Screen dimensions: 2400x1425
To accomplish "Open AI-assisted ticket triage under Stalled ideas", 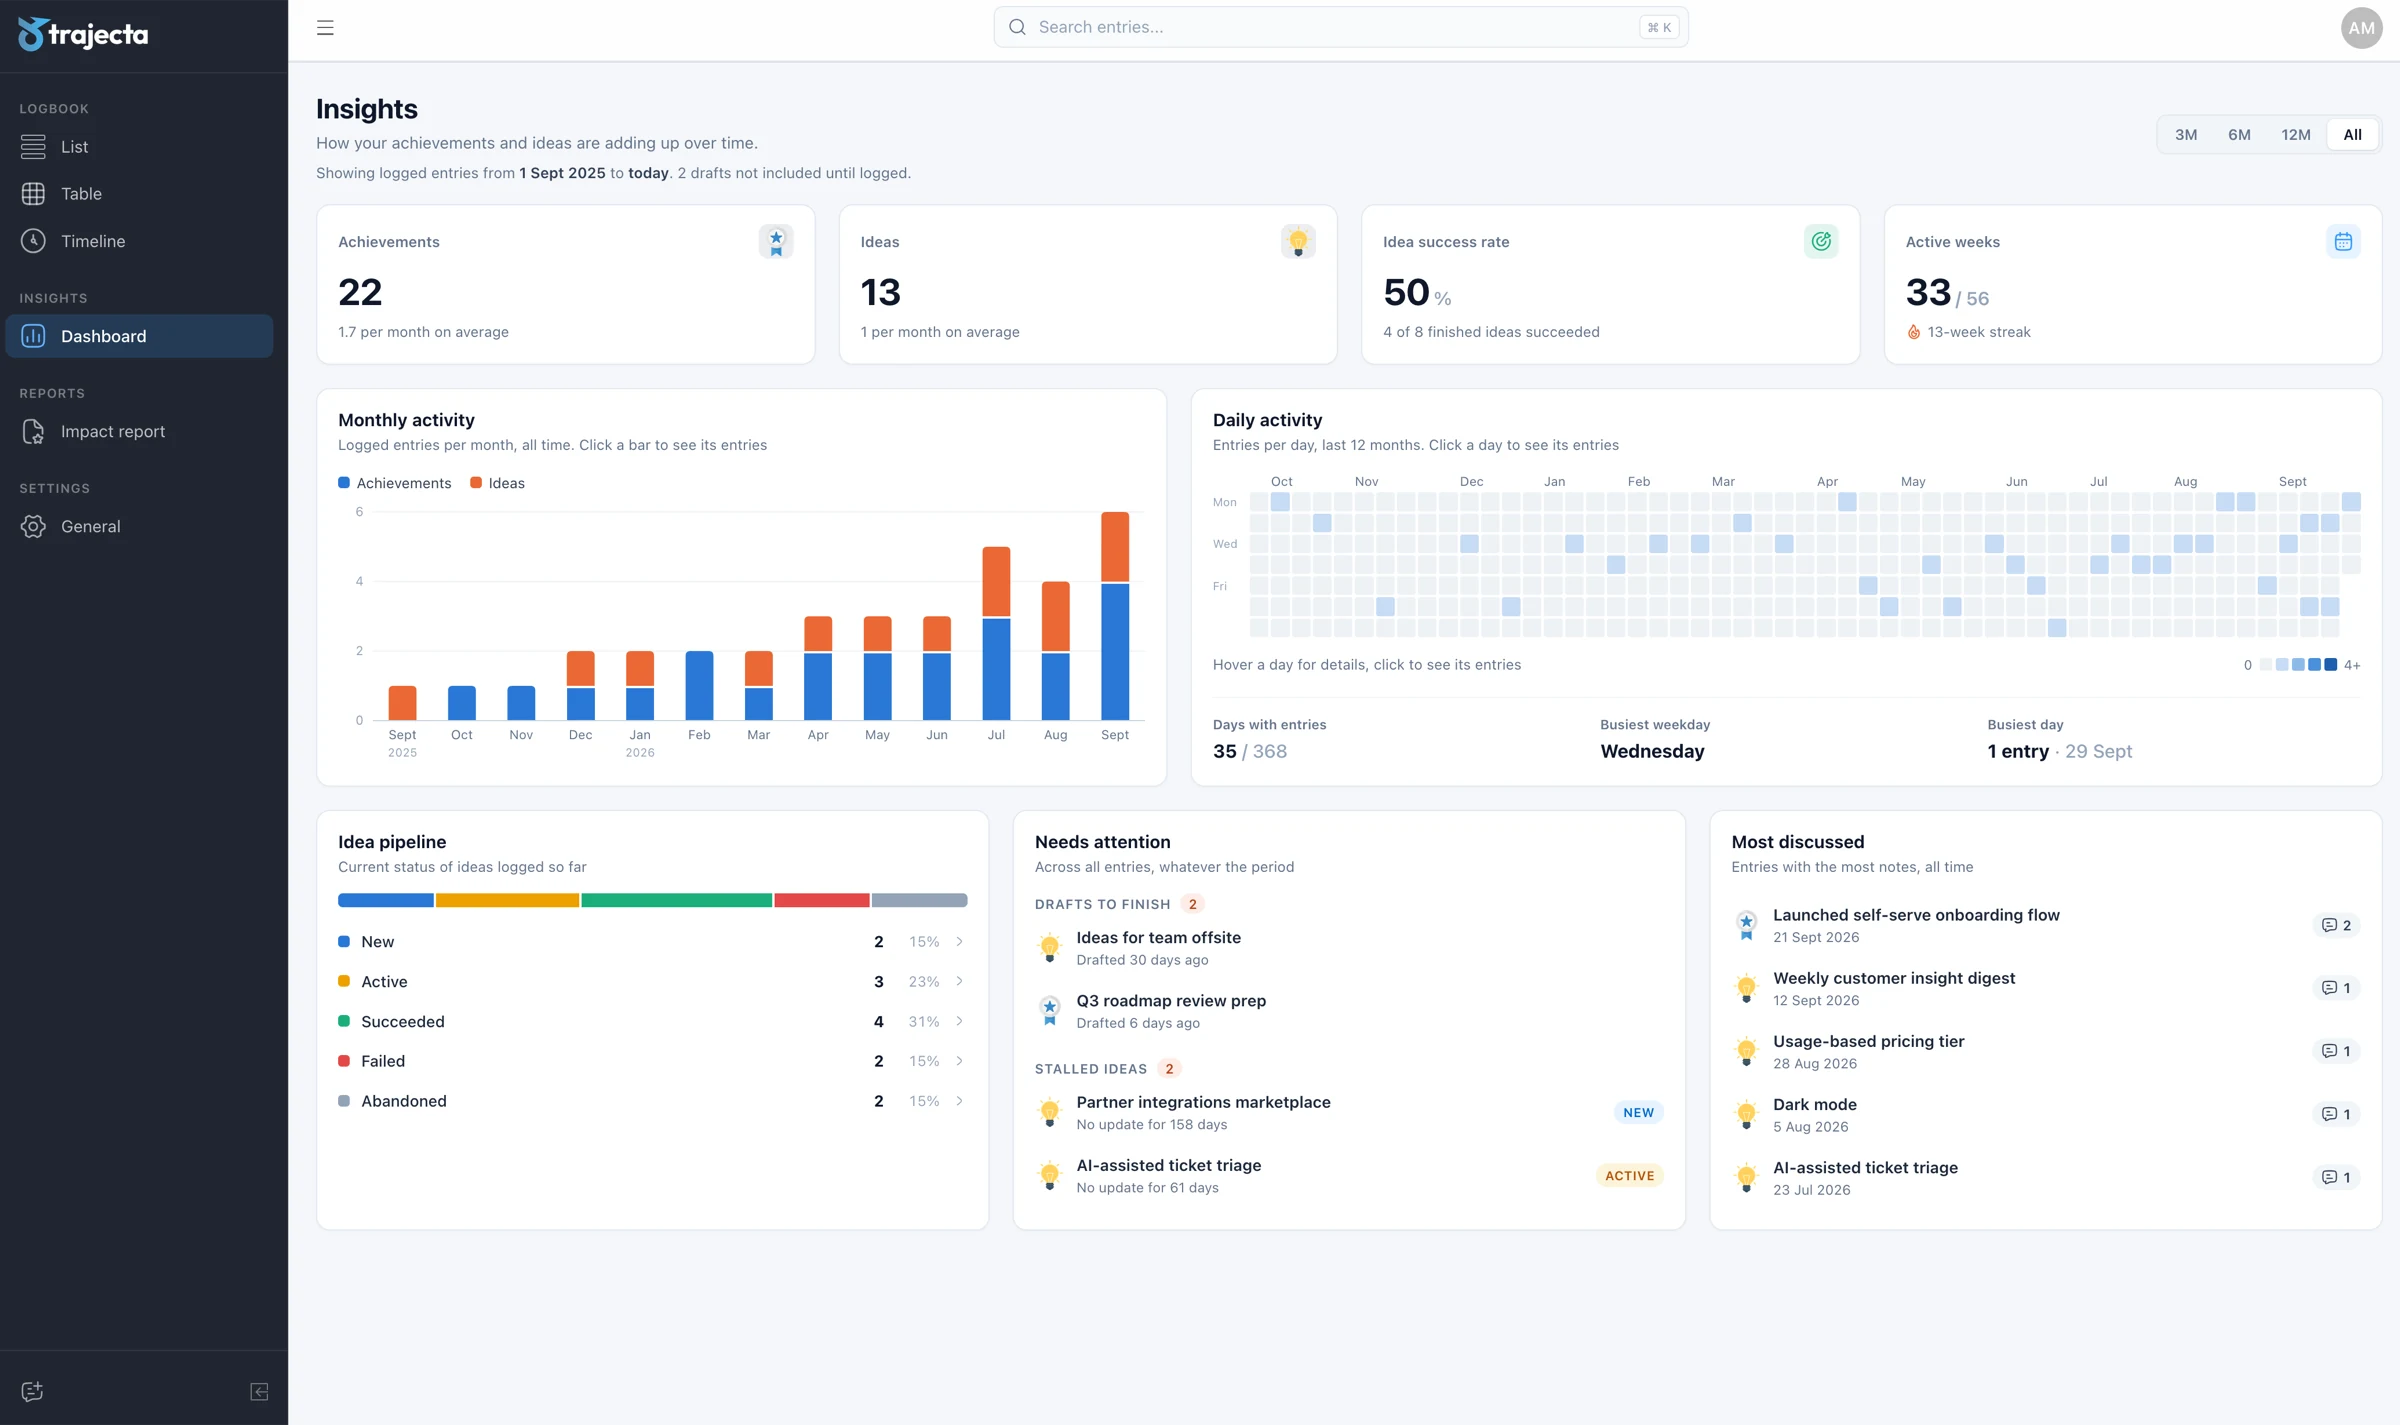I will [1349, 1175].
